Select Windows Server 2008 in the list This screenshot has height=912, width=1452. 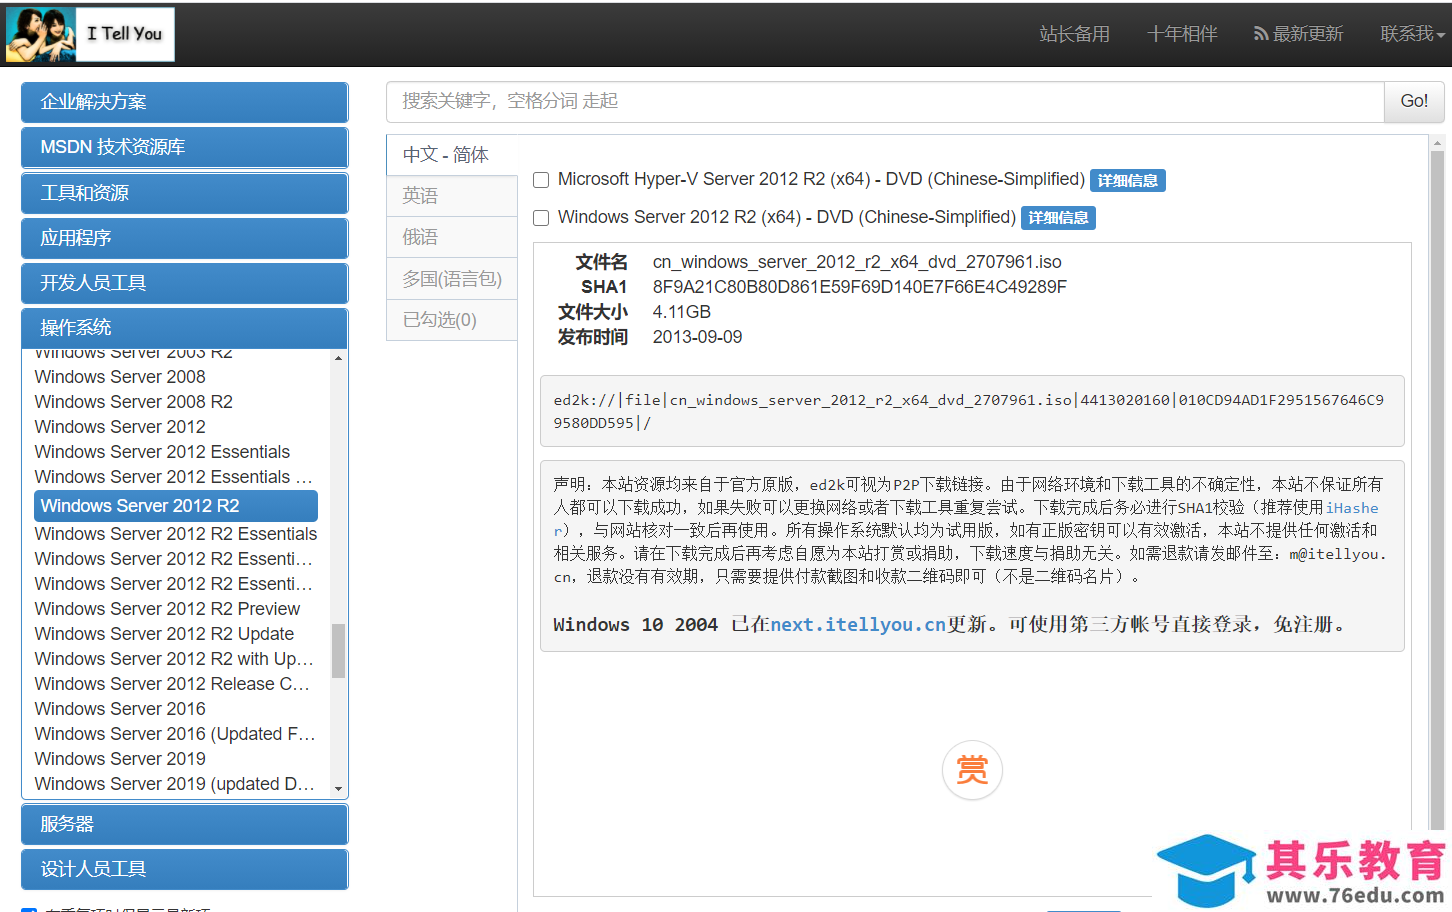click(x=120, y=377)
